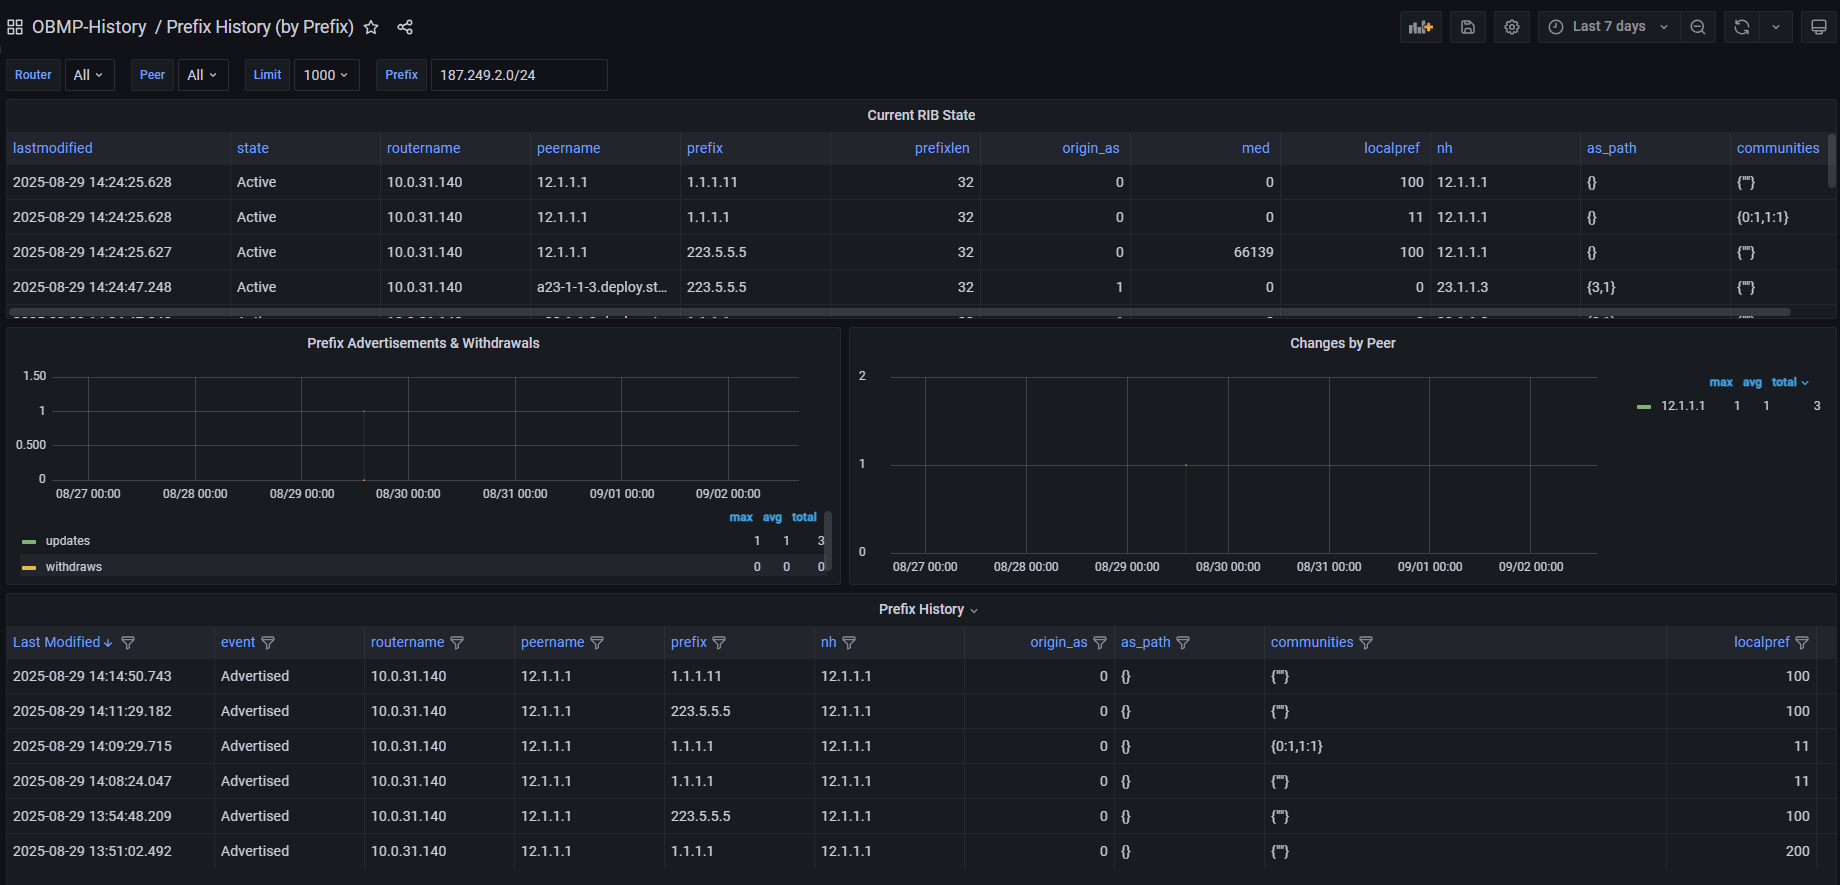Toggle 12.1.1.1 series in Changes legend

coord(1682,406)
